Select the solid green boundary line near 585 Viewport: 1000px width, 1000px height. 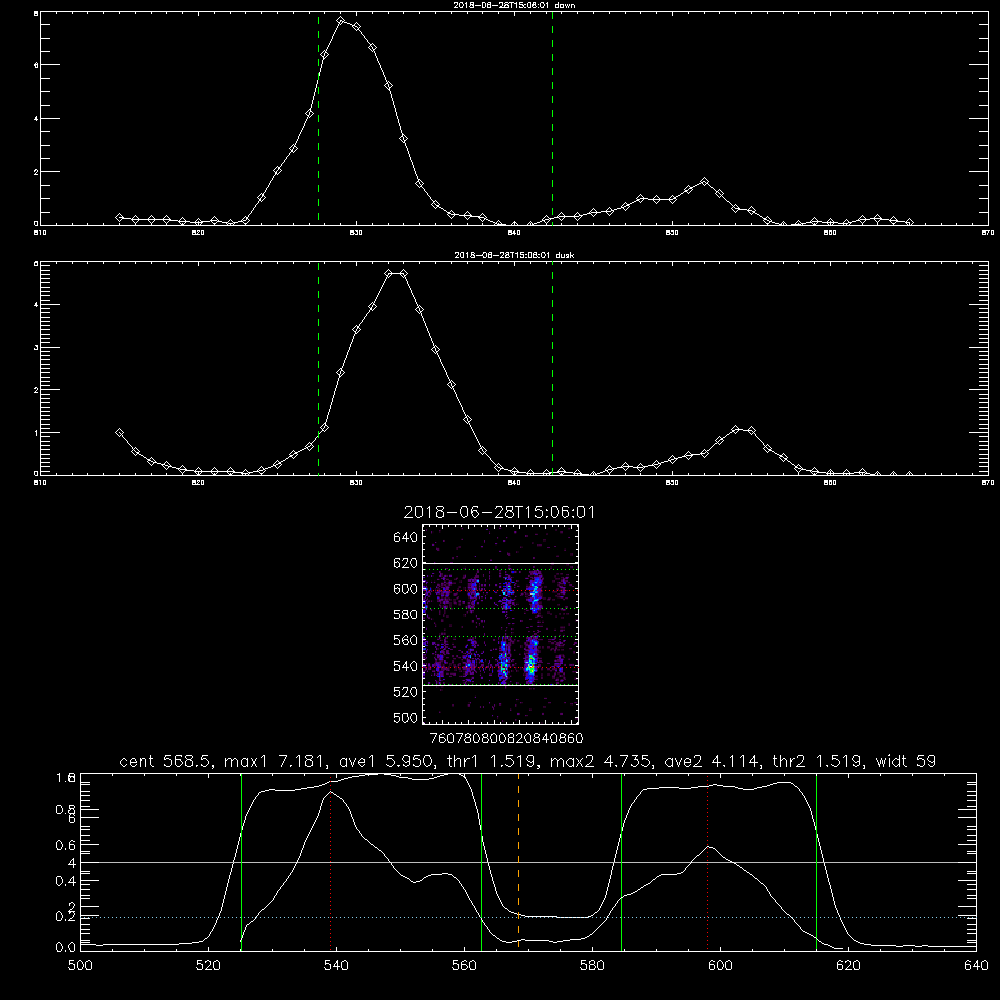[621, 861]
